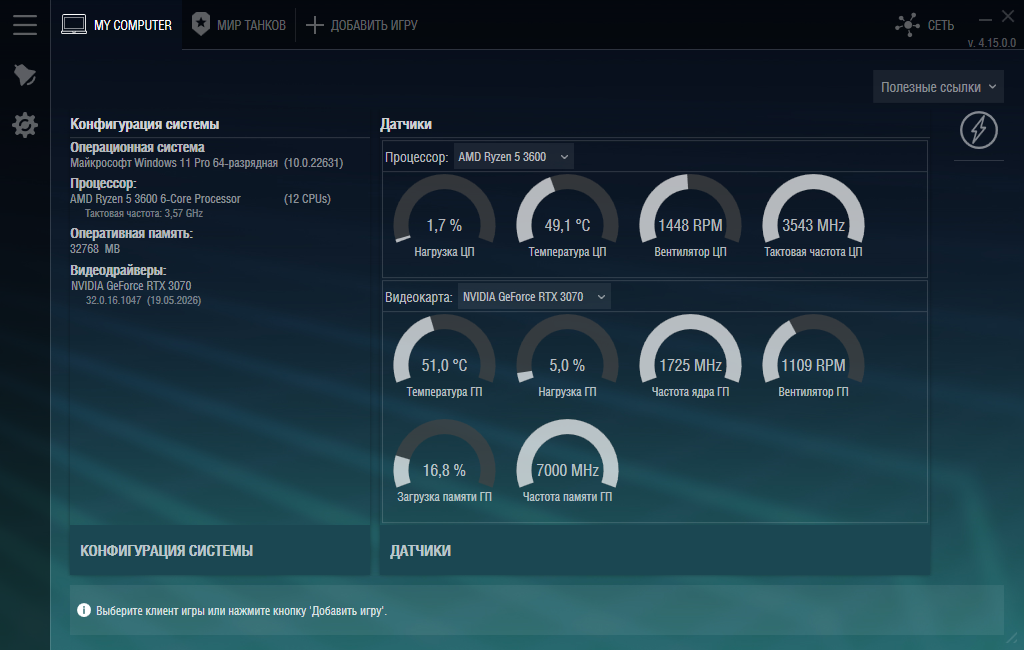Open the Видеокарта NVIDIA GeForce RTX 3070 dropdown
The width and height of the screenshot is (1024, 650).
point(534,297)
